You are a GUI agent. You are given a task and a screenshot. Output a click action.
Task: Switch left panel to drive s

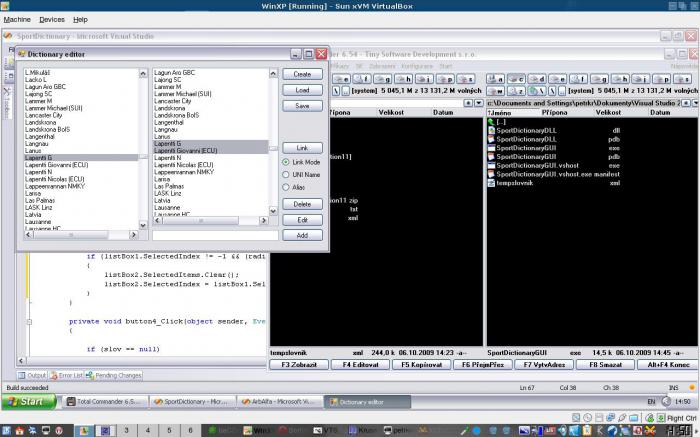(466, 79)
